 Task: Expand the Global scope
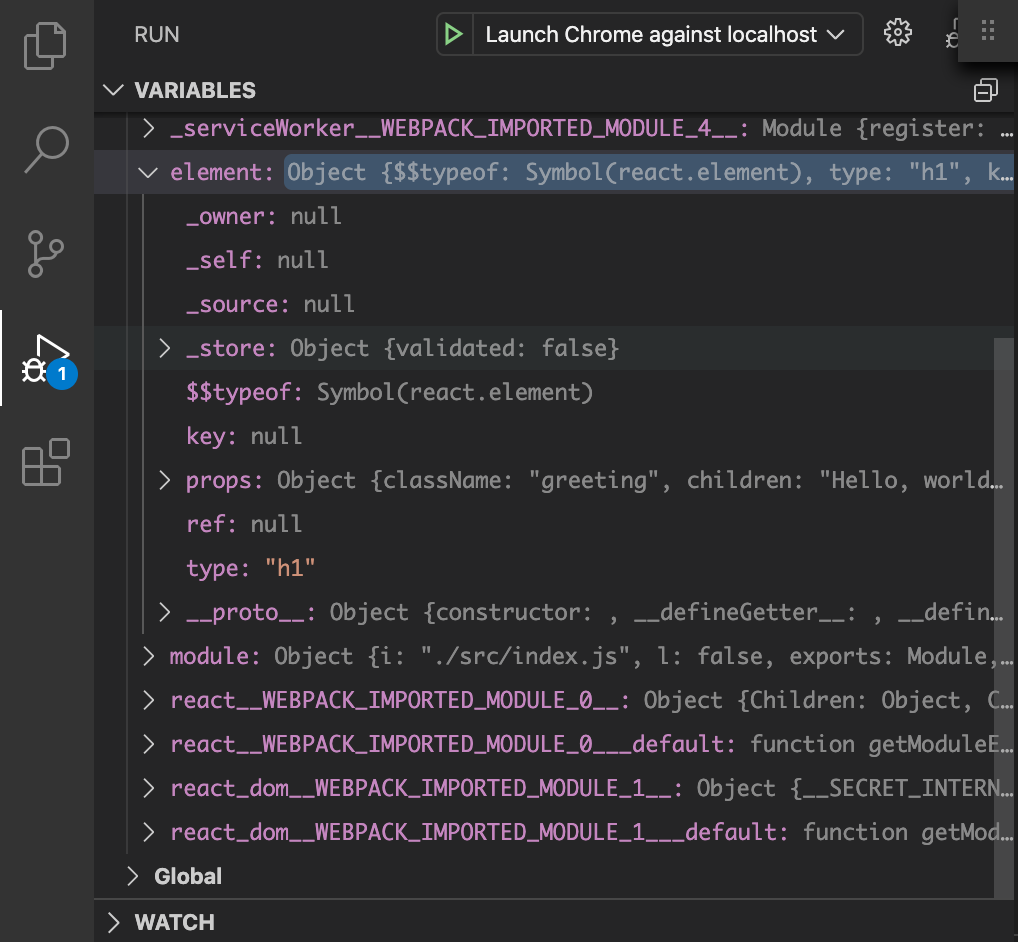[x=132, y=876]
